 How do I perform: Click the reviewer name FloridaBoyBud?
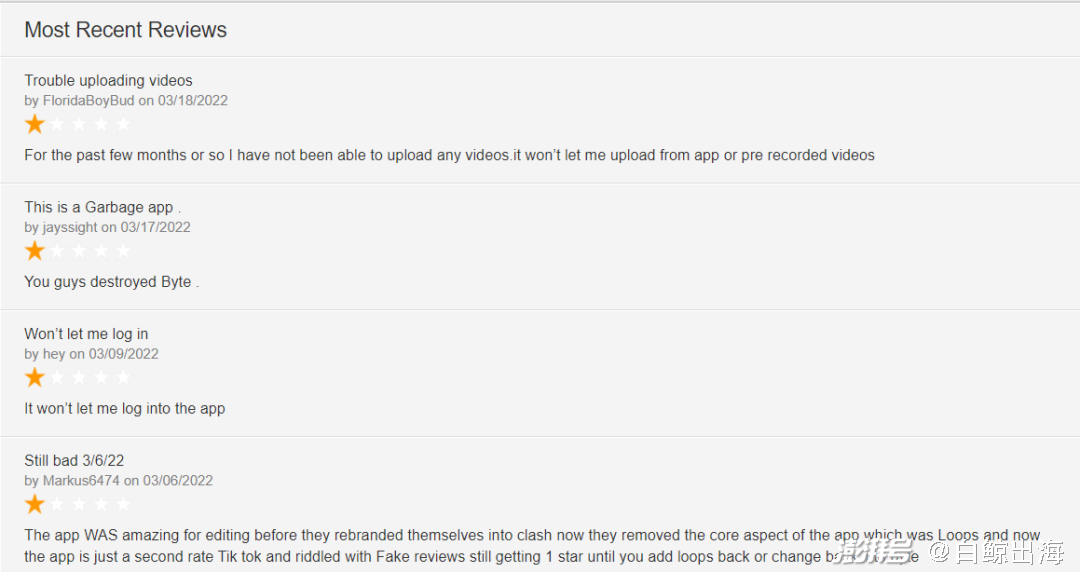click(x=88, y=101)
